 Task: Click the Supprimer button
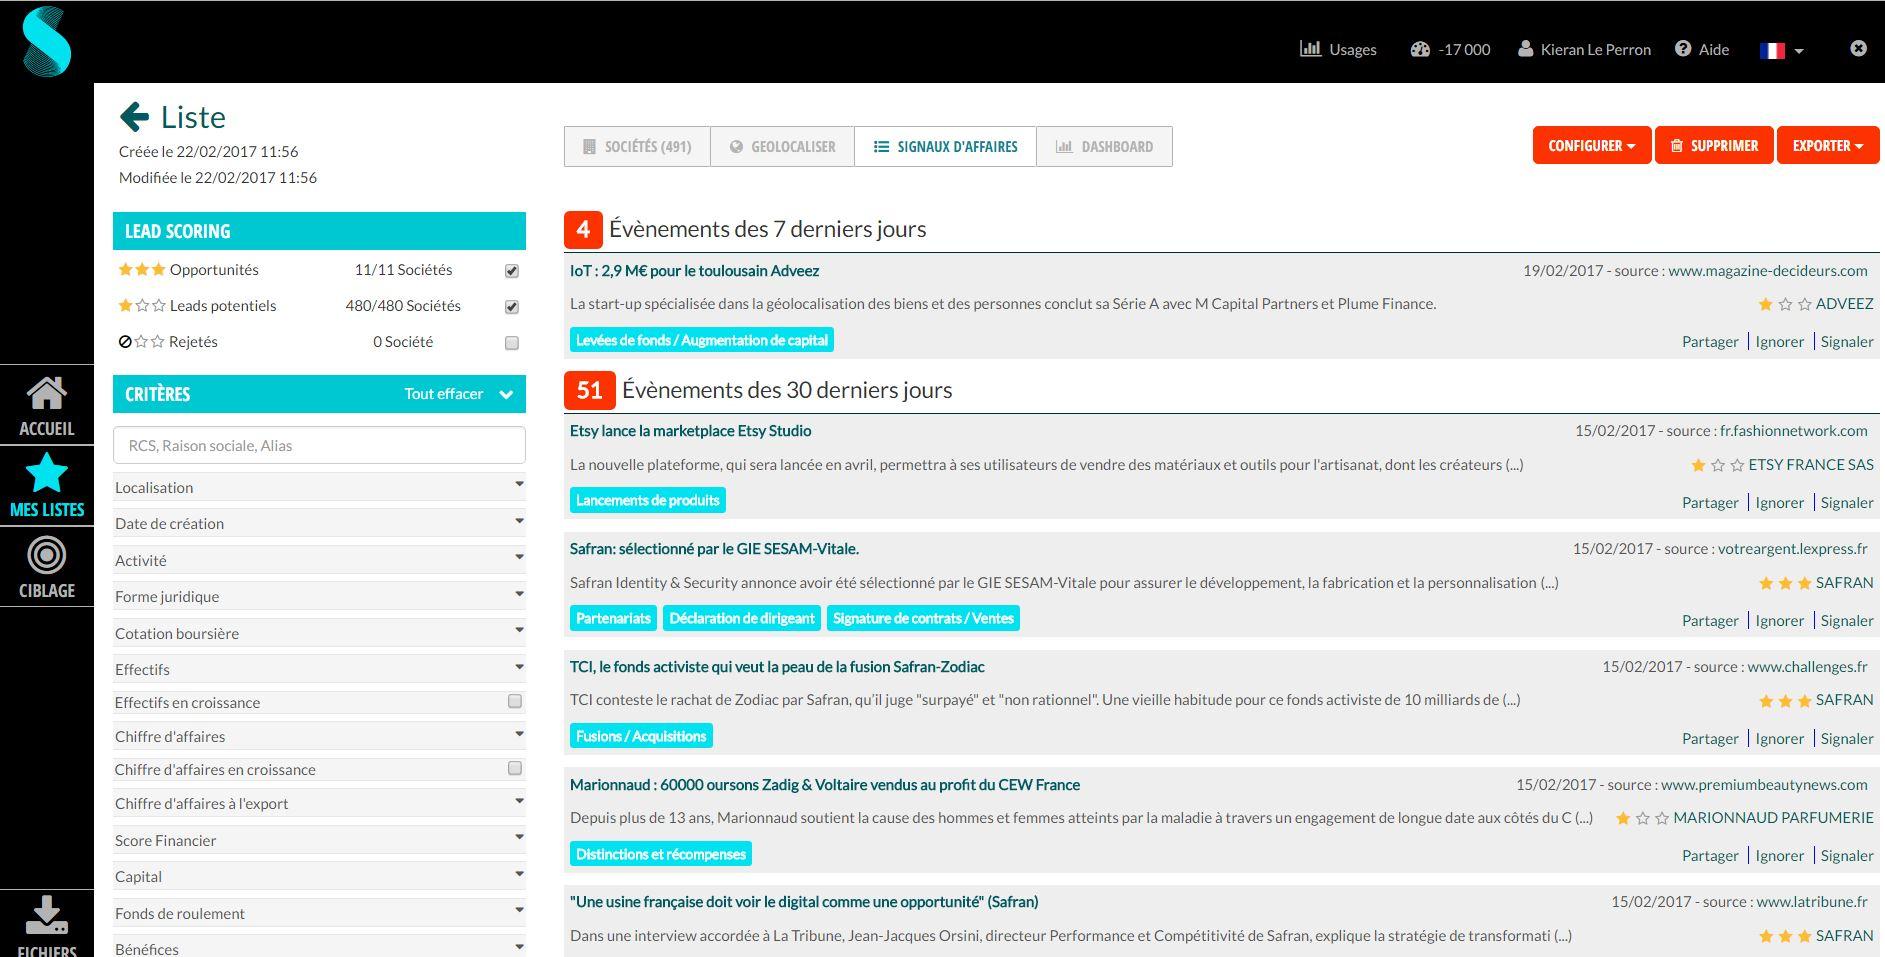pos(1714,145)
